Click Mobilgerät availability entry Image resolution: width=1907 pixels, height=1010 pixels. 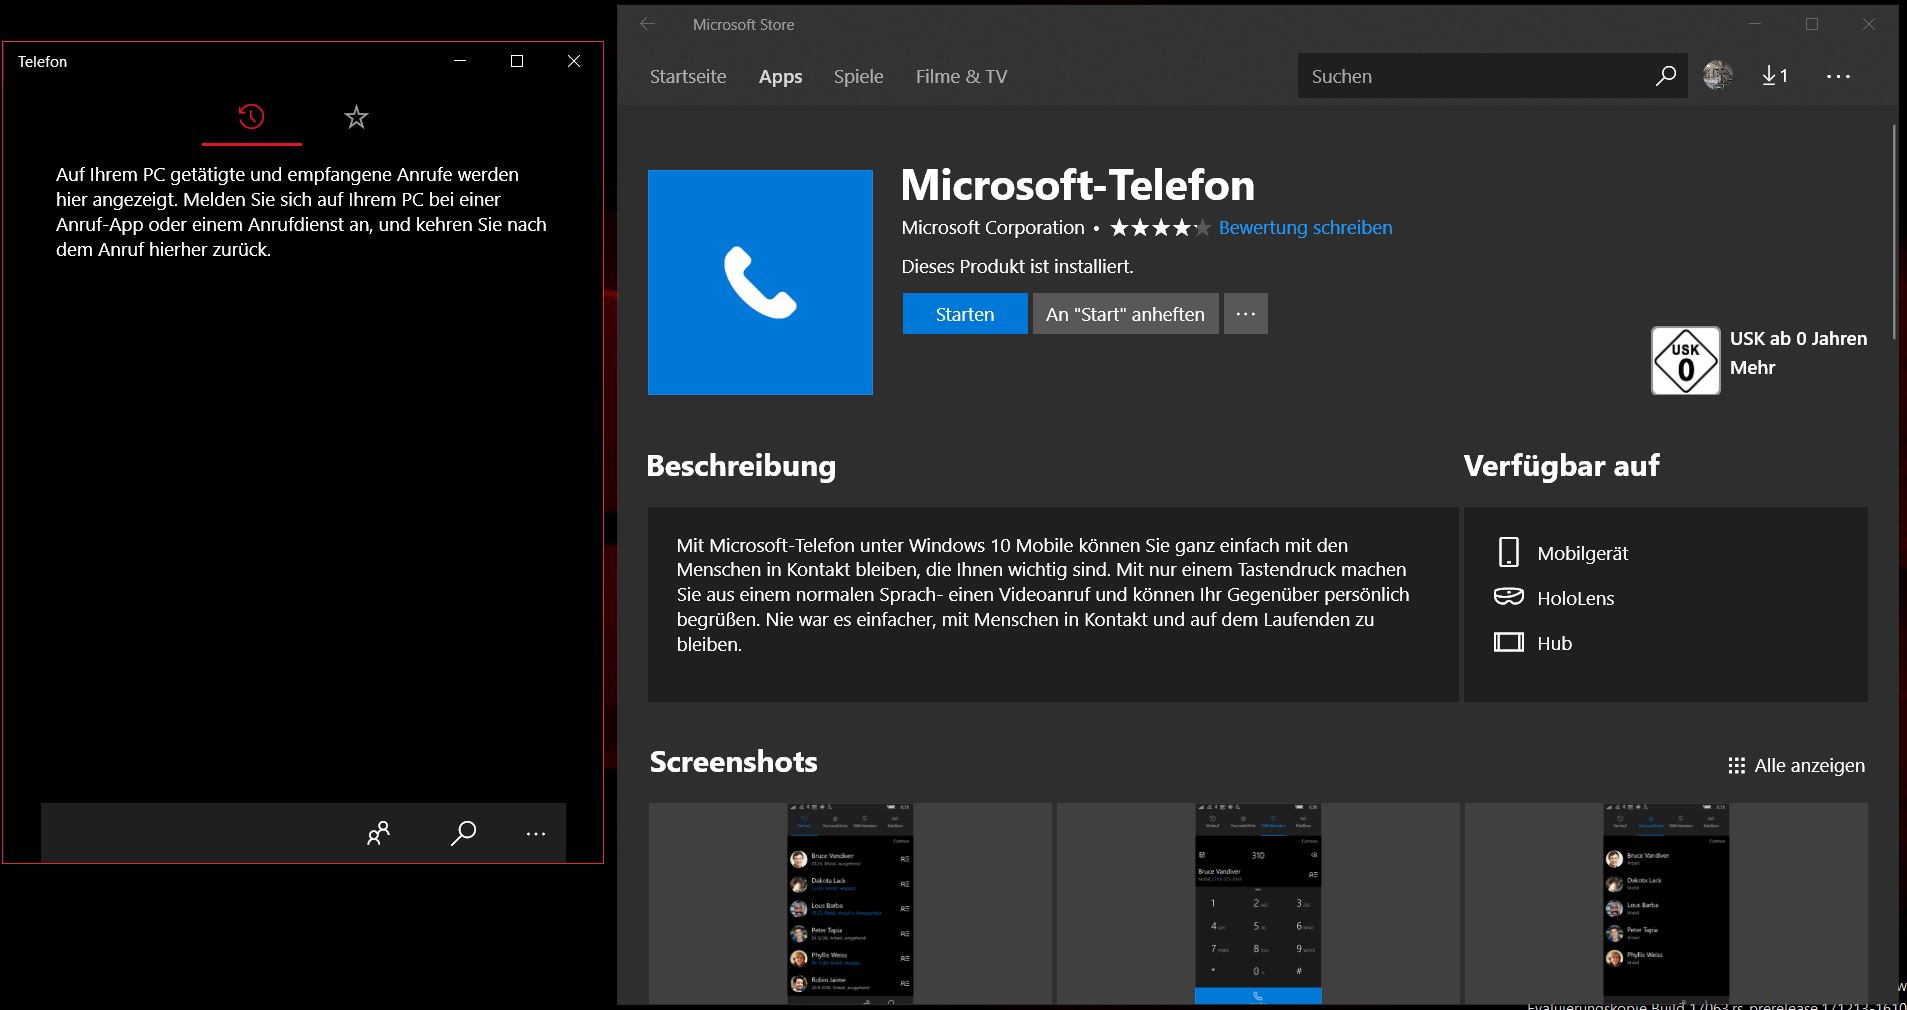click(1562, 553)
